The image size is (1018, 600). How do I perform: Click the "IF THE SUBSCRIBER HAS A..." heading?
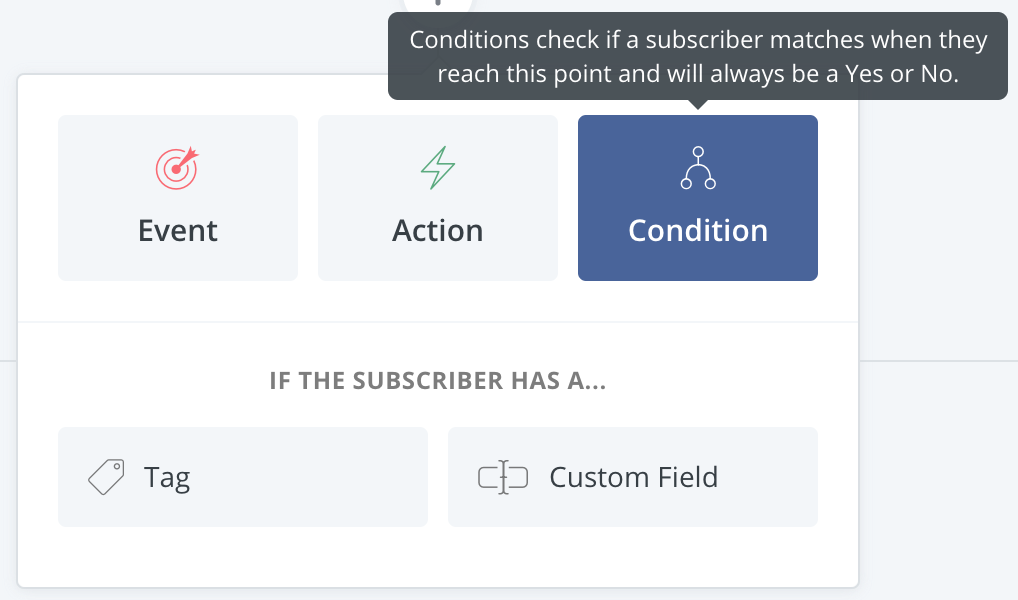click(x=438, y=382)
